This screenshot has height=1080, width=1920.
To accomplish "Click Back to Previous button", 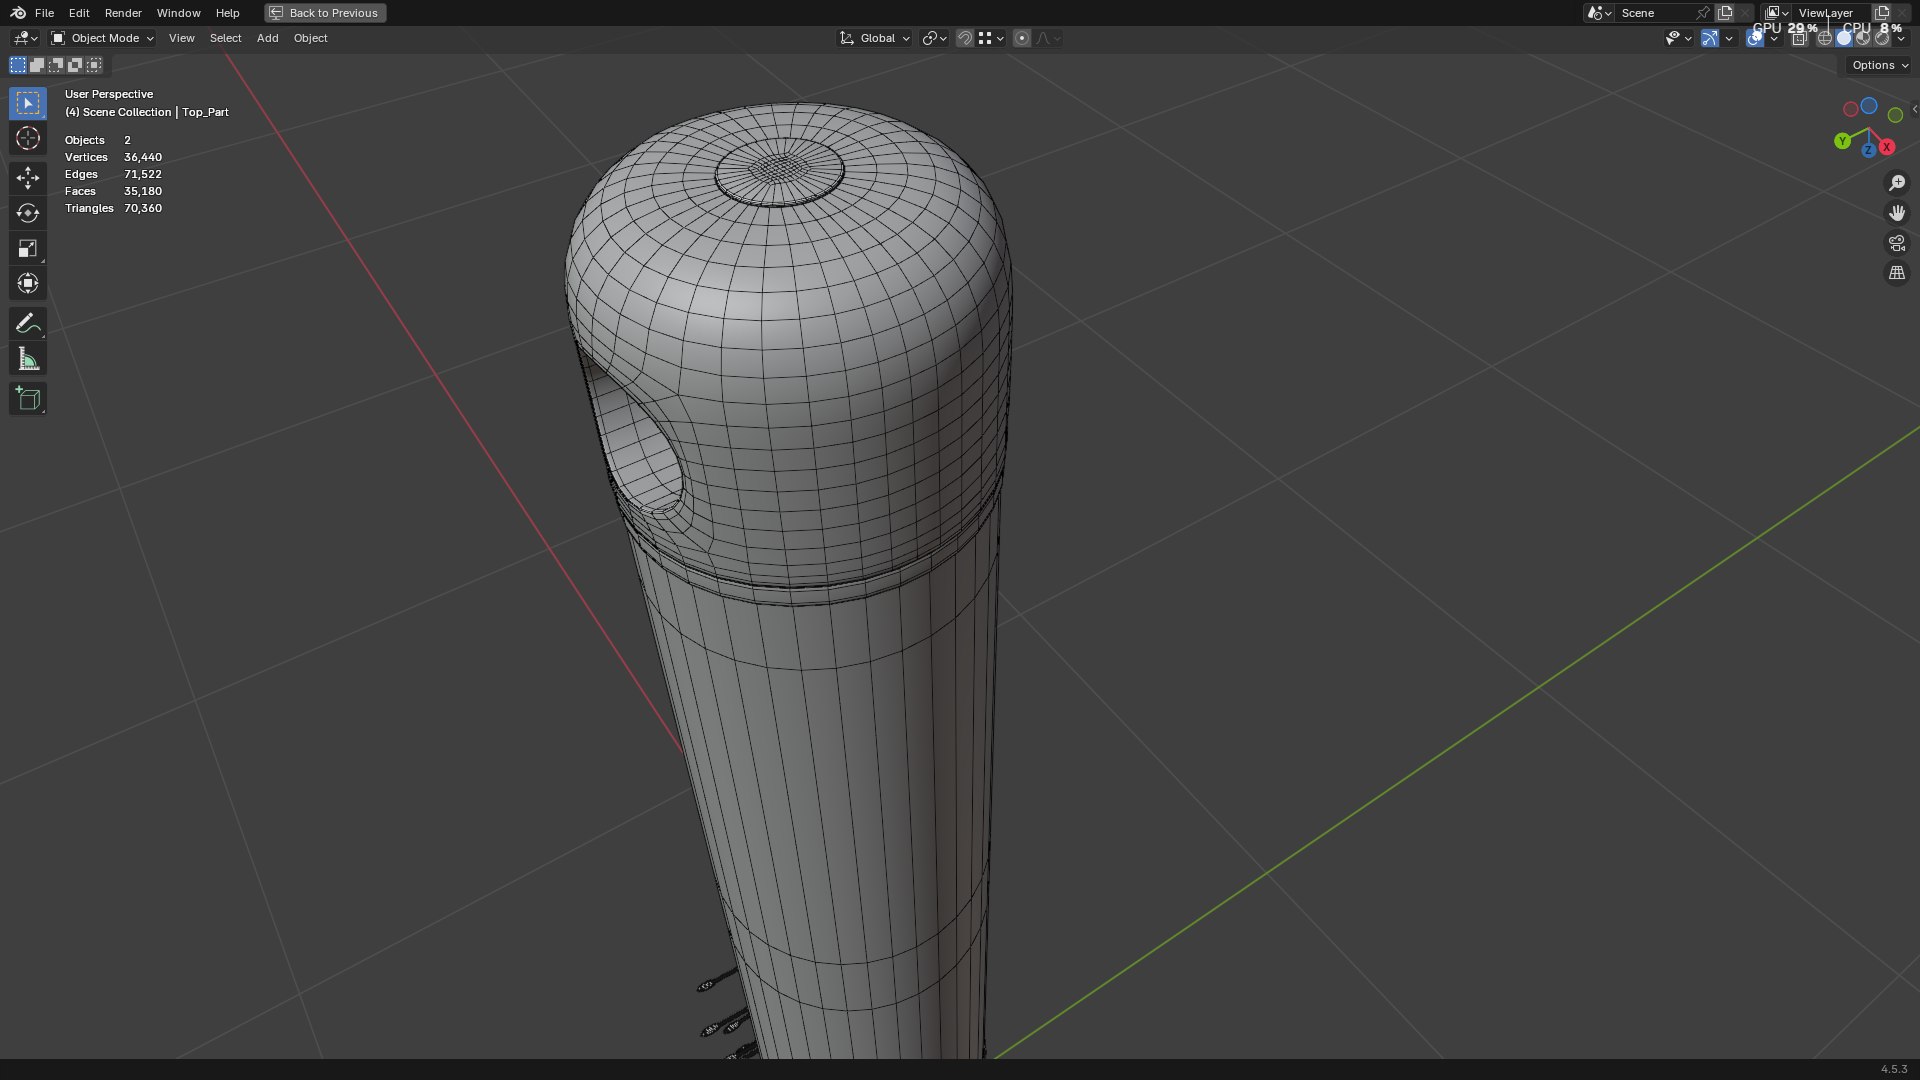I will (x=325, y=13).
